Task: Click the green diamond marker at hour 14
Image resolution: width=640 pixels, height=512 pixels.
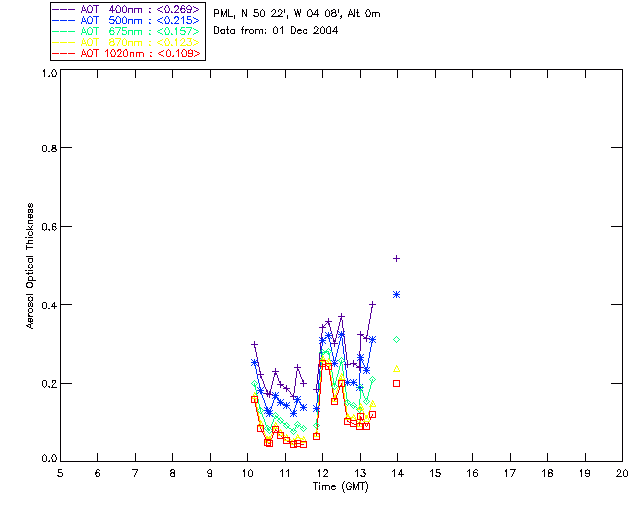Action: pos(396,339)
